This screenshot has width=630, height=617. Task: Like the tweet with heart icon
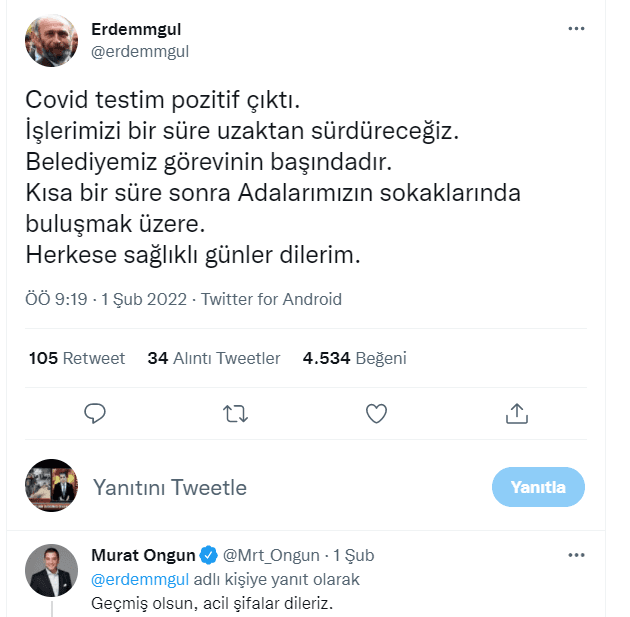[x=376, y=412]
